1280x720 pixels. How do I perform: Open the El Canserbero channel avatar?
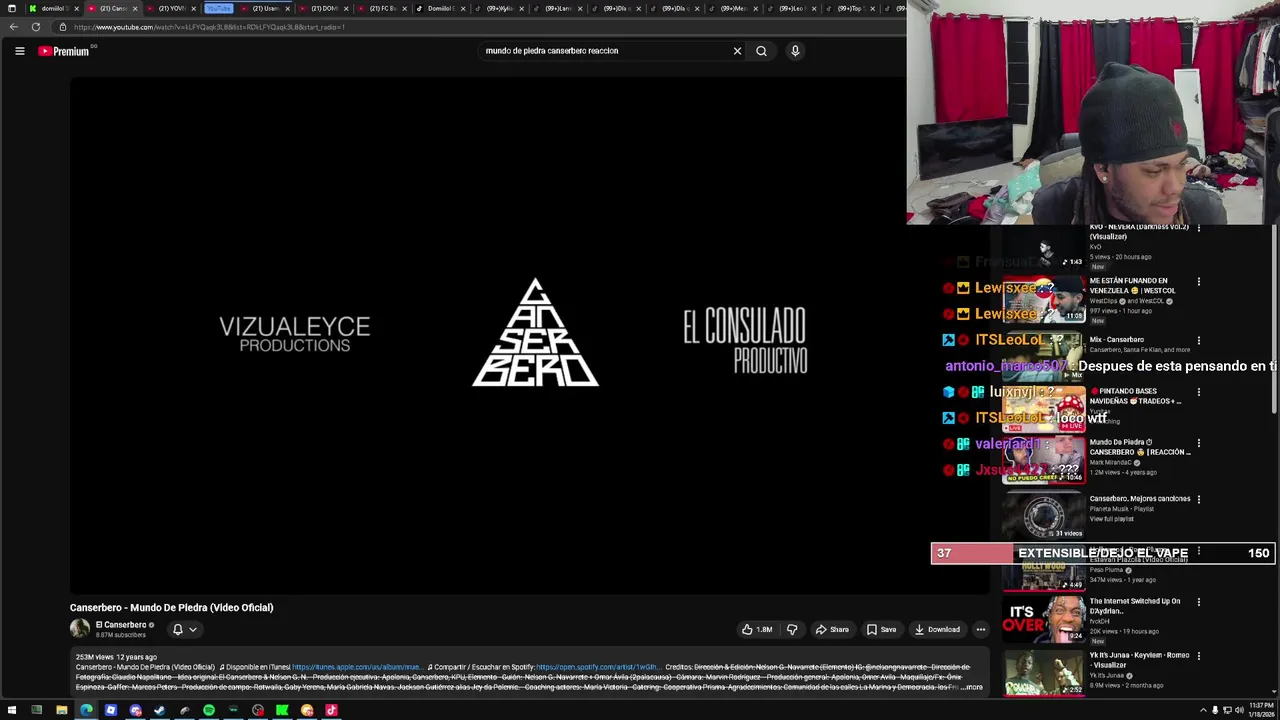coord(80,628)
